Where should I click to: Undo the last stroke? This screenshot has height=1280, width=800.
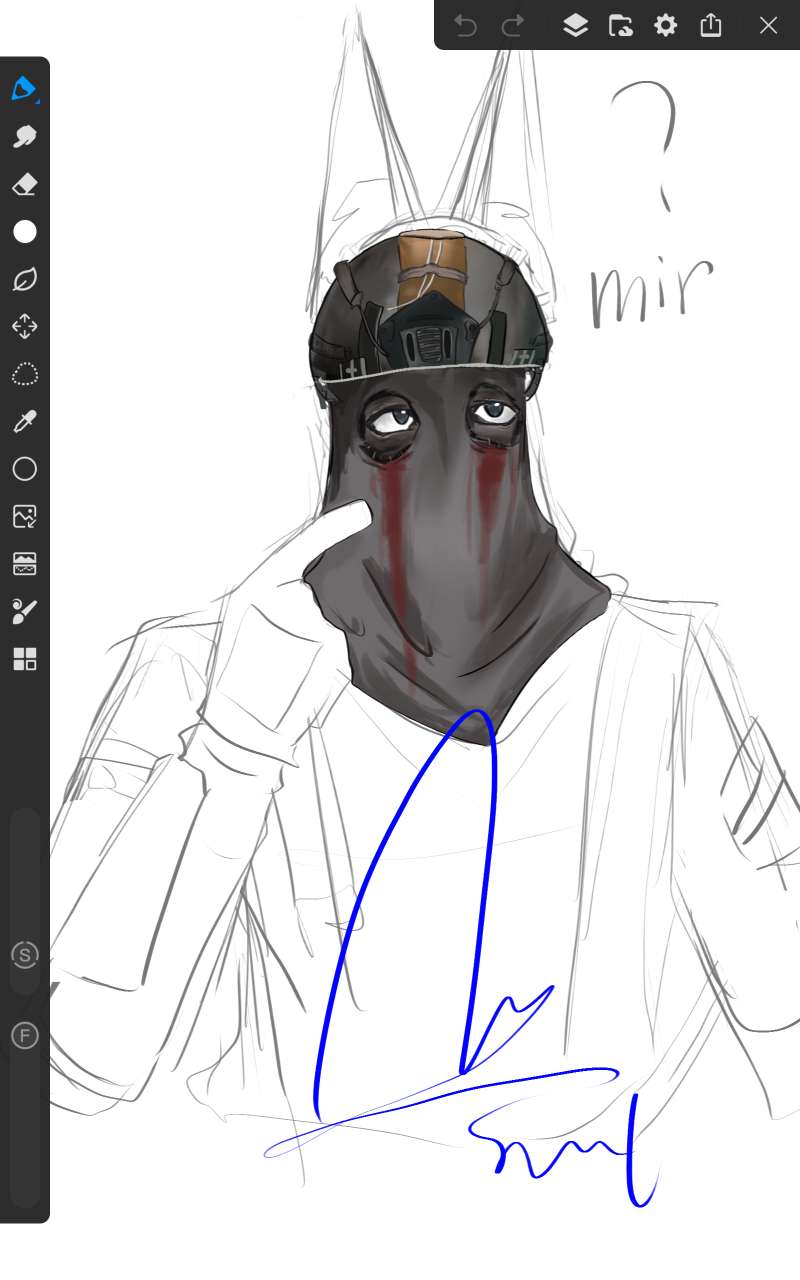(465, 26)
